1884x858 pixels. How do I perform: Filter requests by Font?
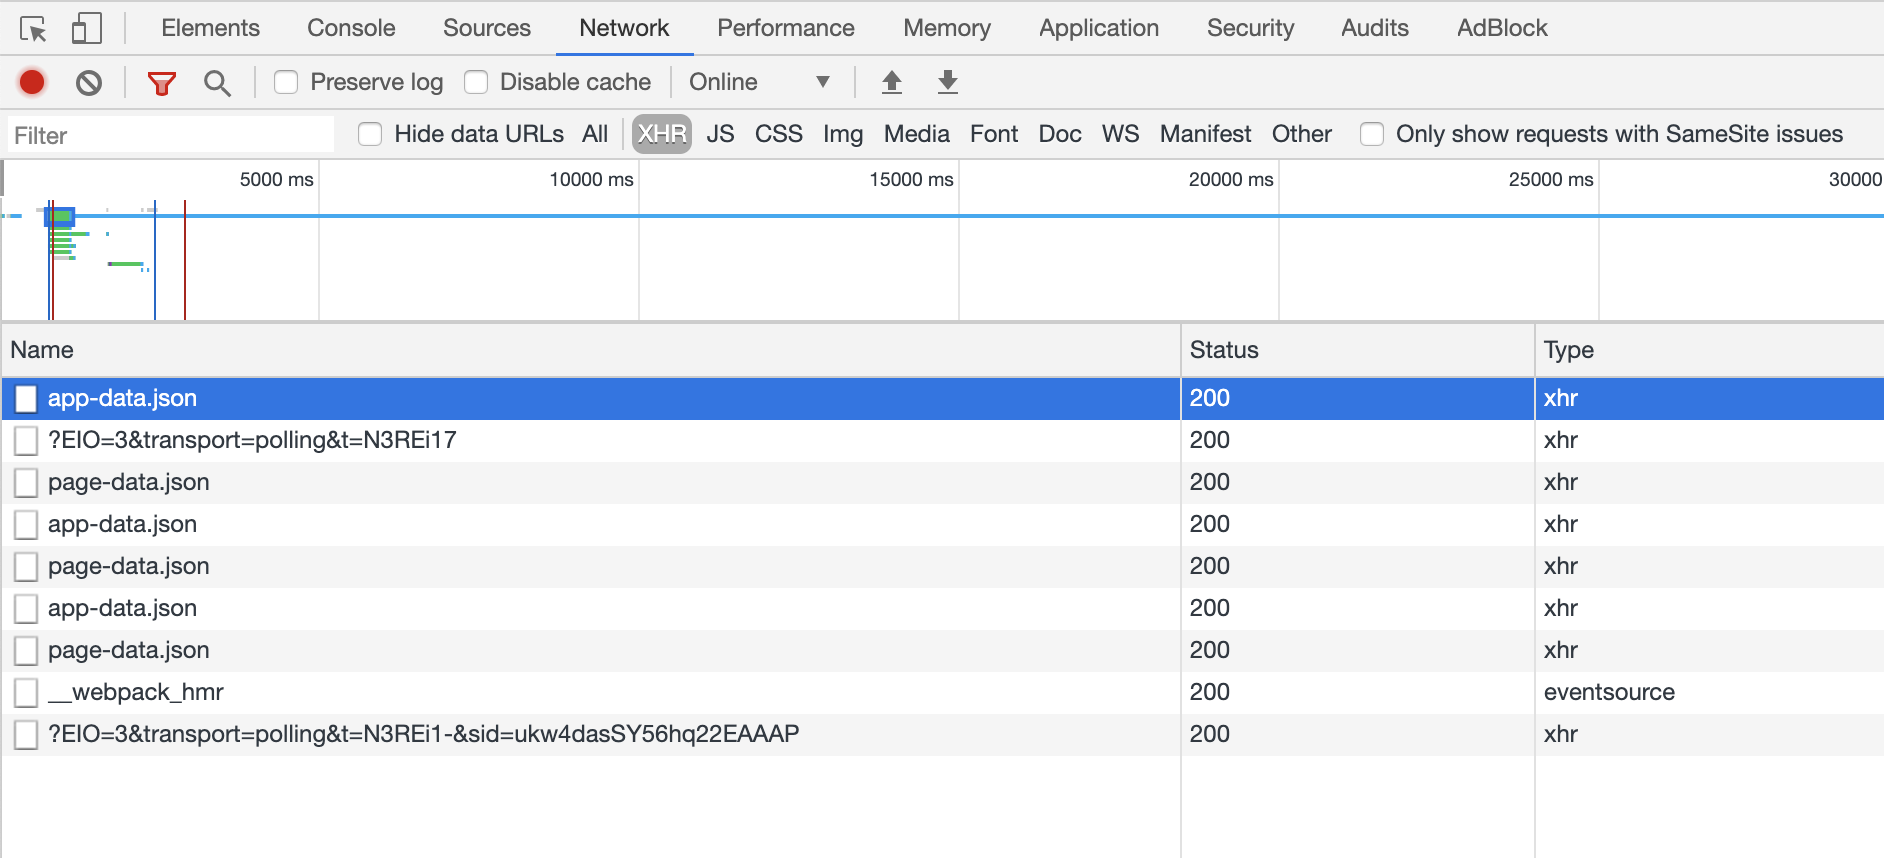point(994,134)
